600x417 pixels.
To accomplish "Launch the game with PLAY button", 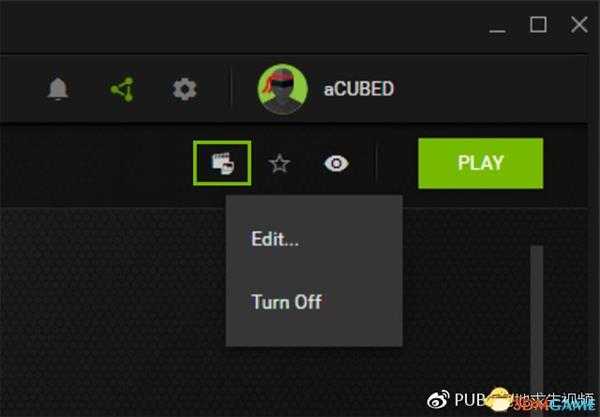I will coord(481,163).
